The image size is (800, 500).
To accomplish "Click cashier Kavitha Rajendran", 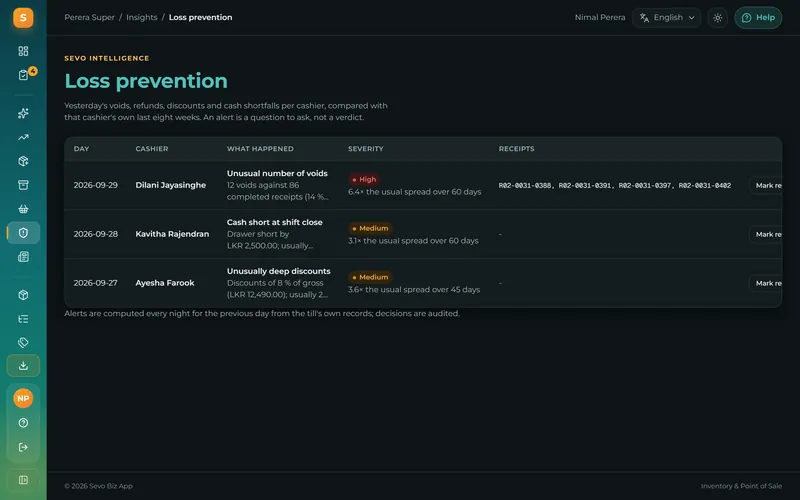I will click(x=172, y=234).
